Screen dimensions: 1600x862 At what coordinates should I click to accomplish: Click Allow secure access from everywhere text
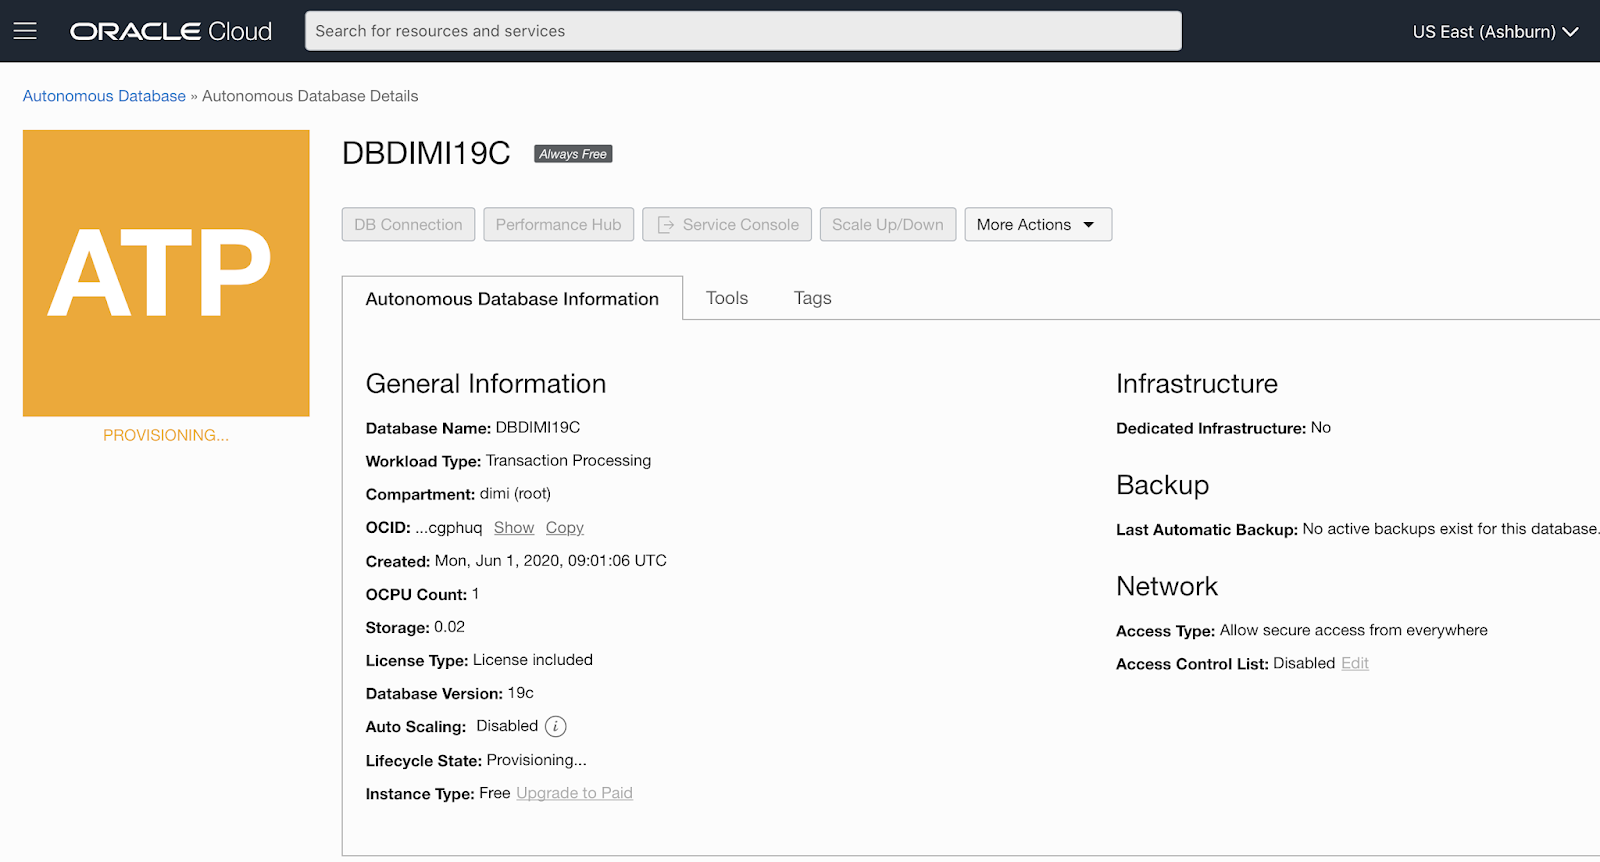point(1354,630)
